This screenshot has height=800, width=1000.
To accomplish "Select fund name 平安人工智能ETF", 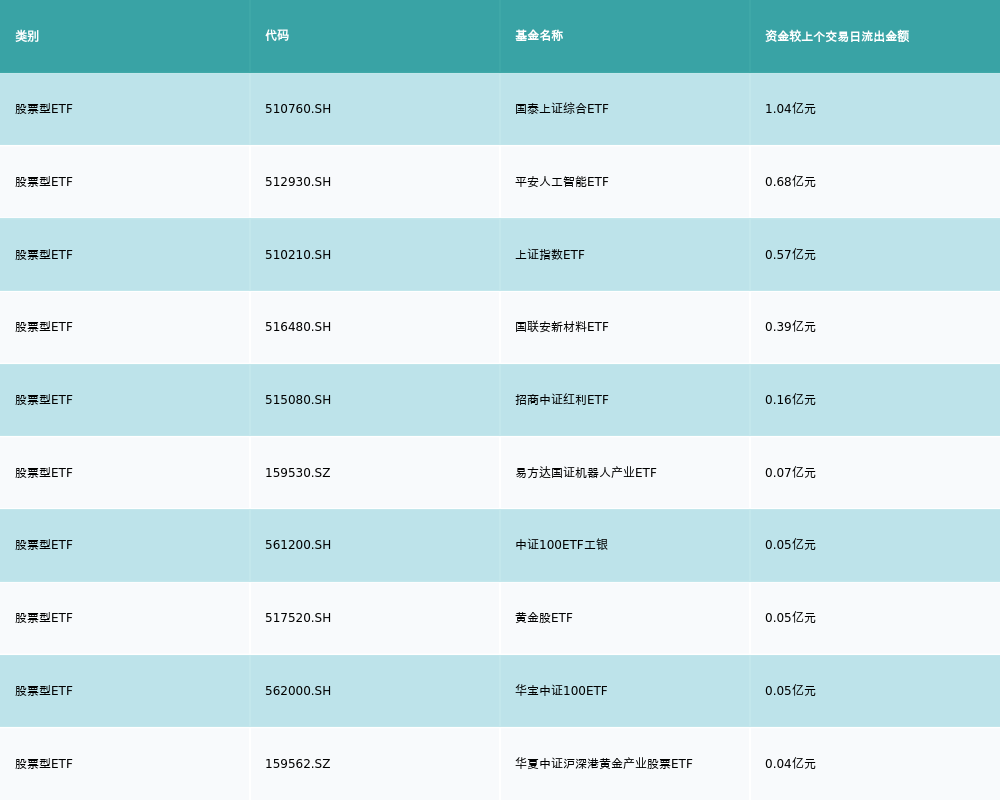I will point(562,182).
